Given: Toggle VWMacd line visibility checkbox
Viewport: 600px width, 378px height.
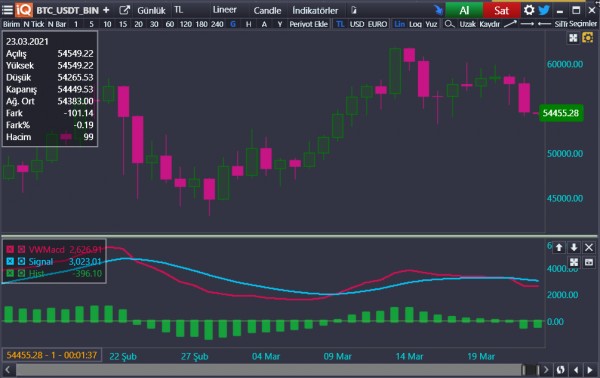Looking at the screenshot, I should click(x=10, y=249).
